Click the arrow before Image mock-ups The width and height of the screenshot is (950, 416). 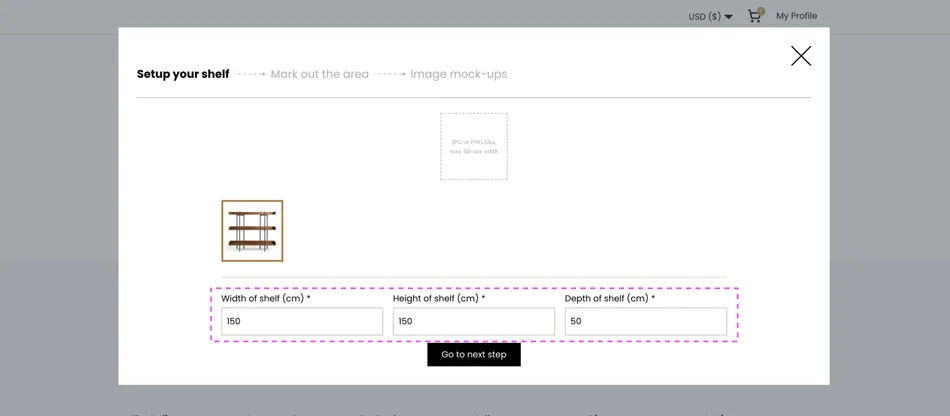390,74
